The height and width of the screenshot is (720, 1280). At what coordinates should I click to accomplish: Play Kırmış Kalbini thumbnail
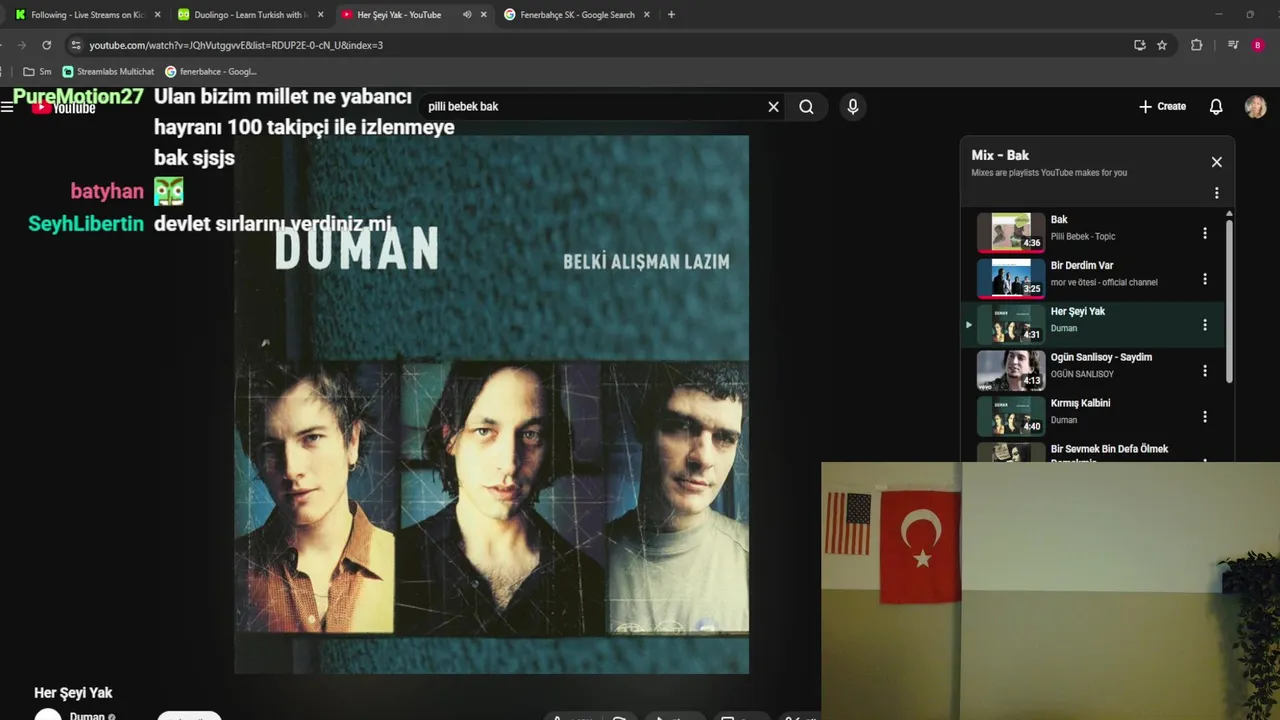tap(1011, 417)
